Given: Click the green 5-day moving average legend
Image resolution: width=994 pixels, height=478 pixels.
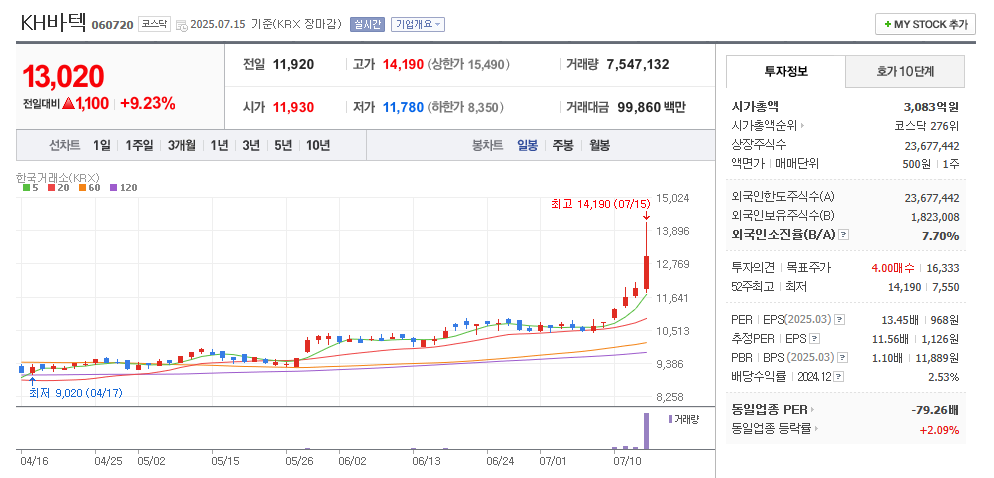Looking at the screenshot, I should pos(30,188).
